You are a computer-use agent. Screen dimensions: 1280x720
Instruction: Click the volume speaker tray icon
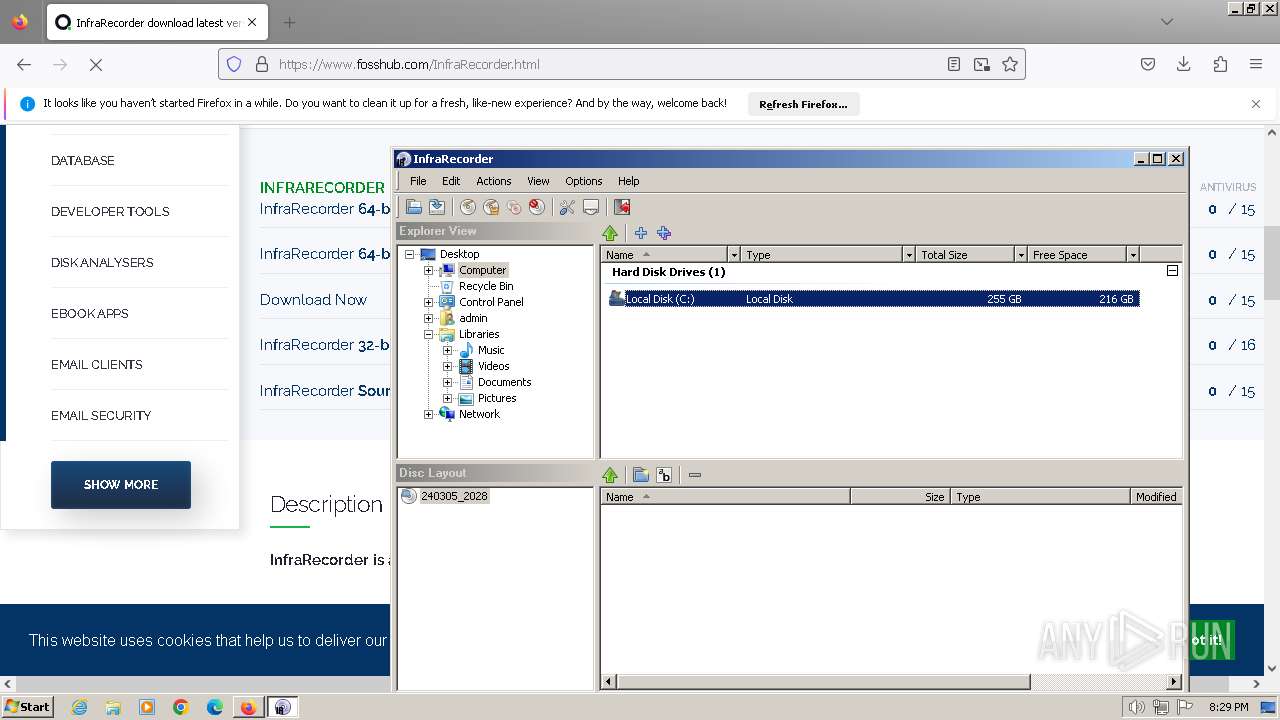point(1137,707)
